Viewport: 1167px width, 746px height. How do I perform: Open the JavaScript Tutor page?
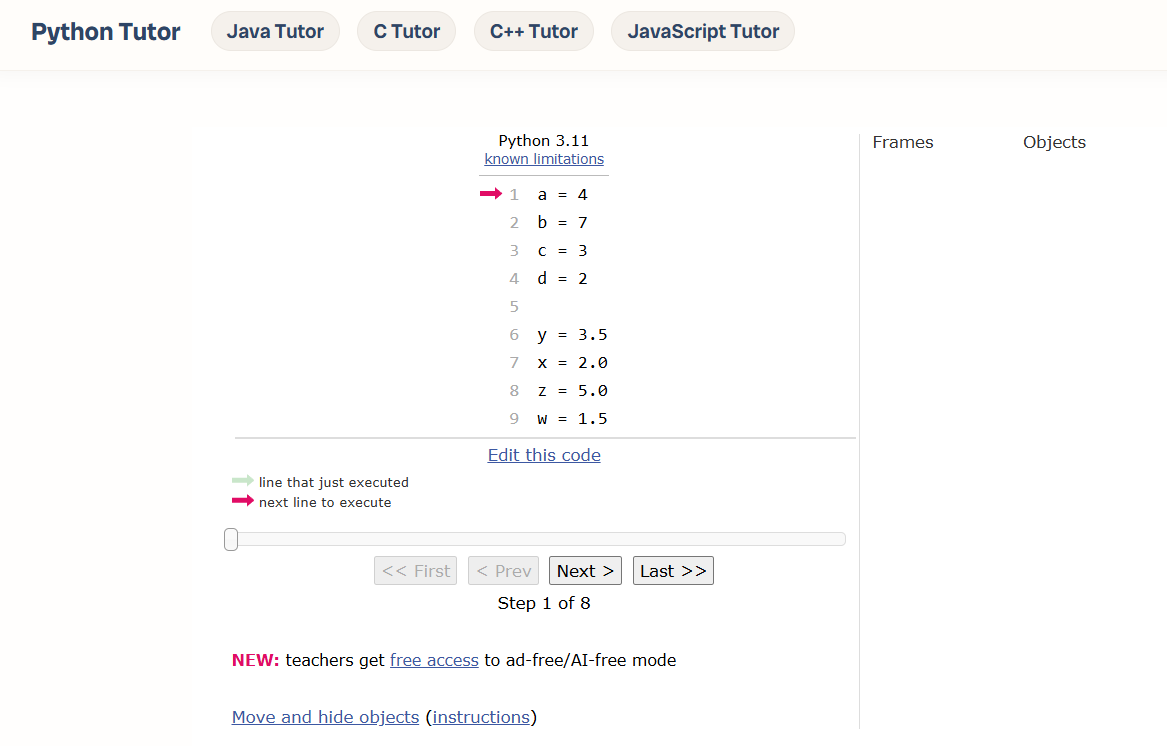pos(702,32)
